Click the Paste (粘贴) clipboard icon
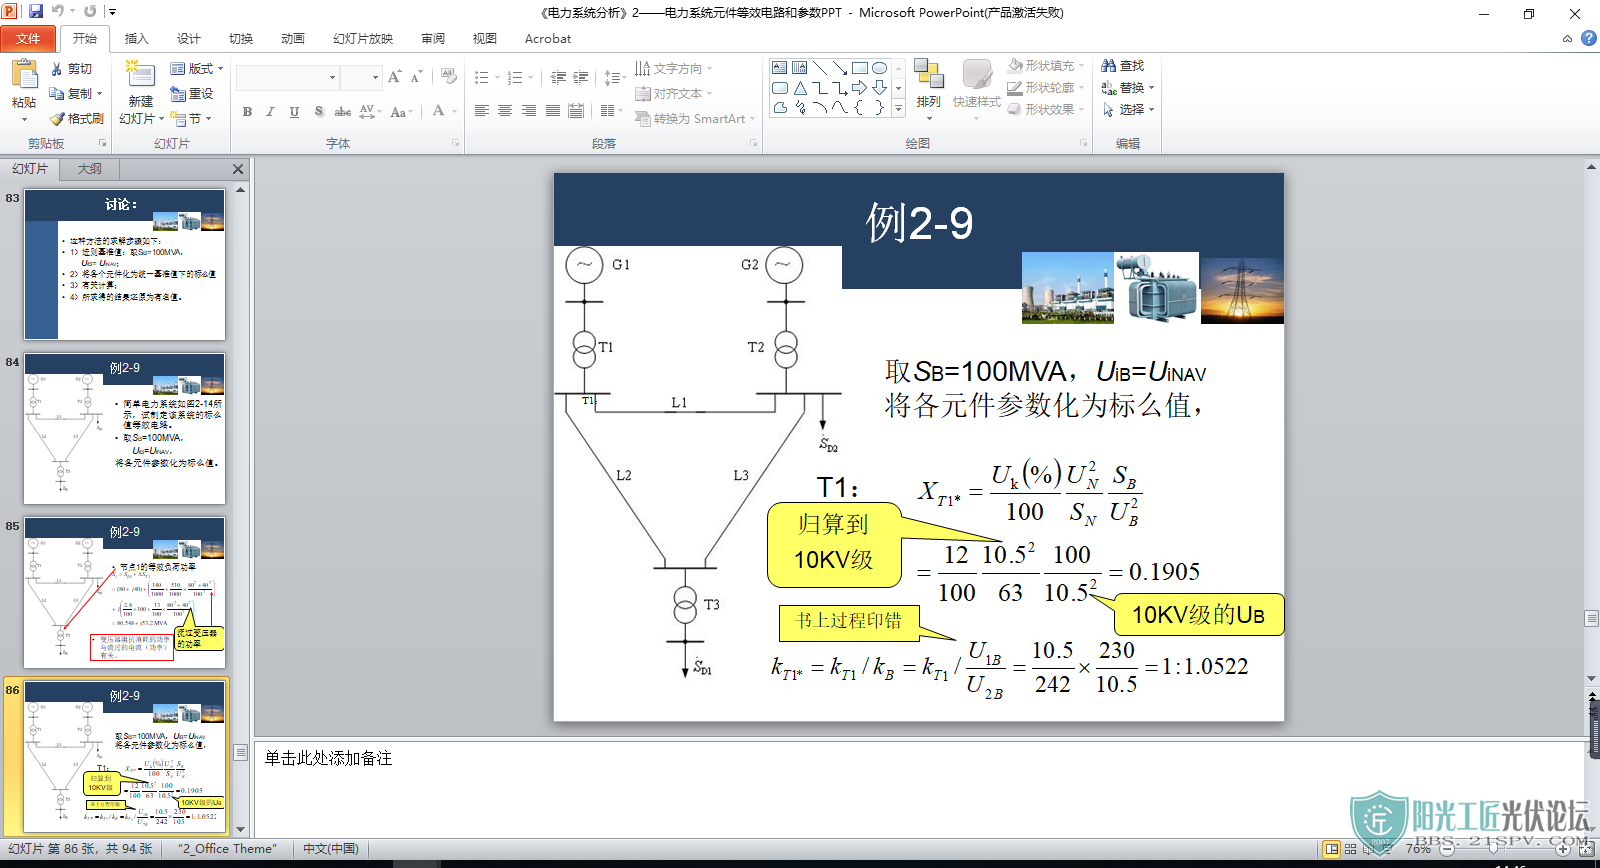This screenshot has width=1600, height=868. (x=24, y=76)
